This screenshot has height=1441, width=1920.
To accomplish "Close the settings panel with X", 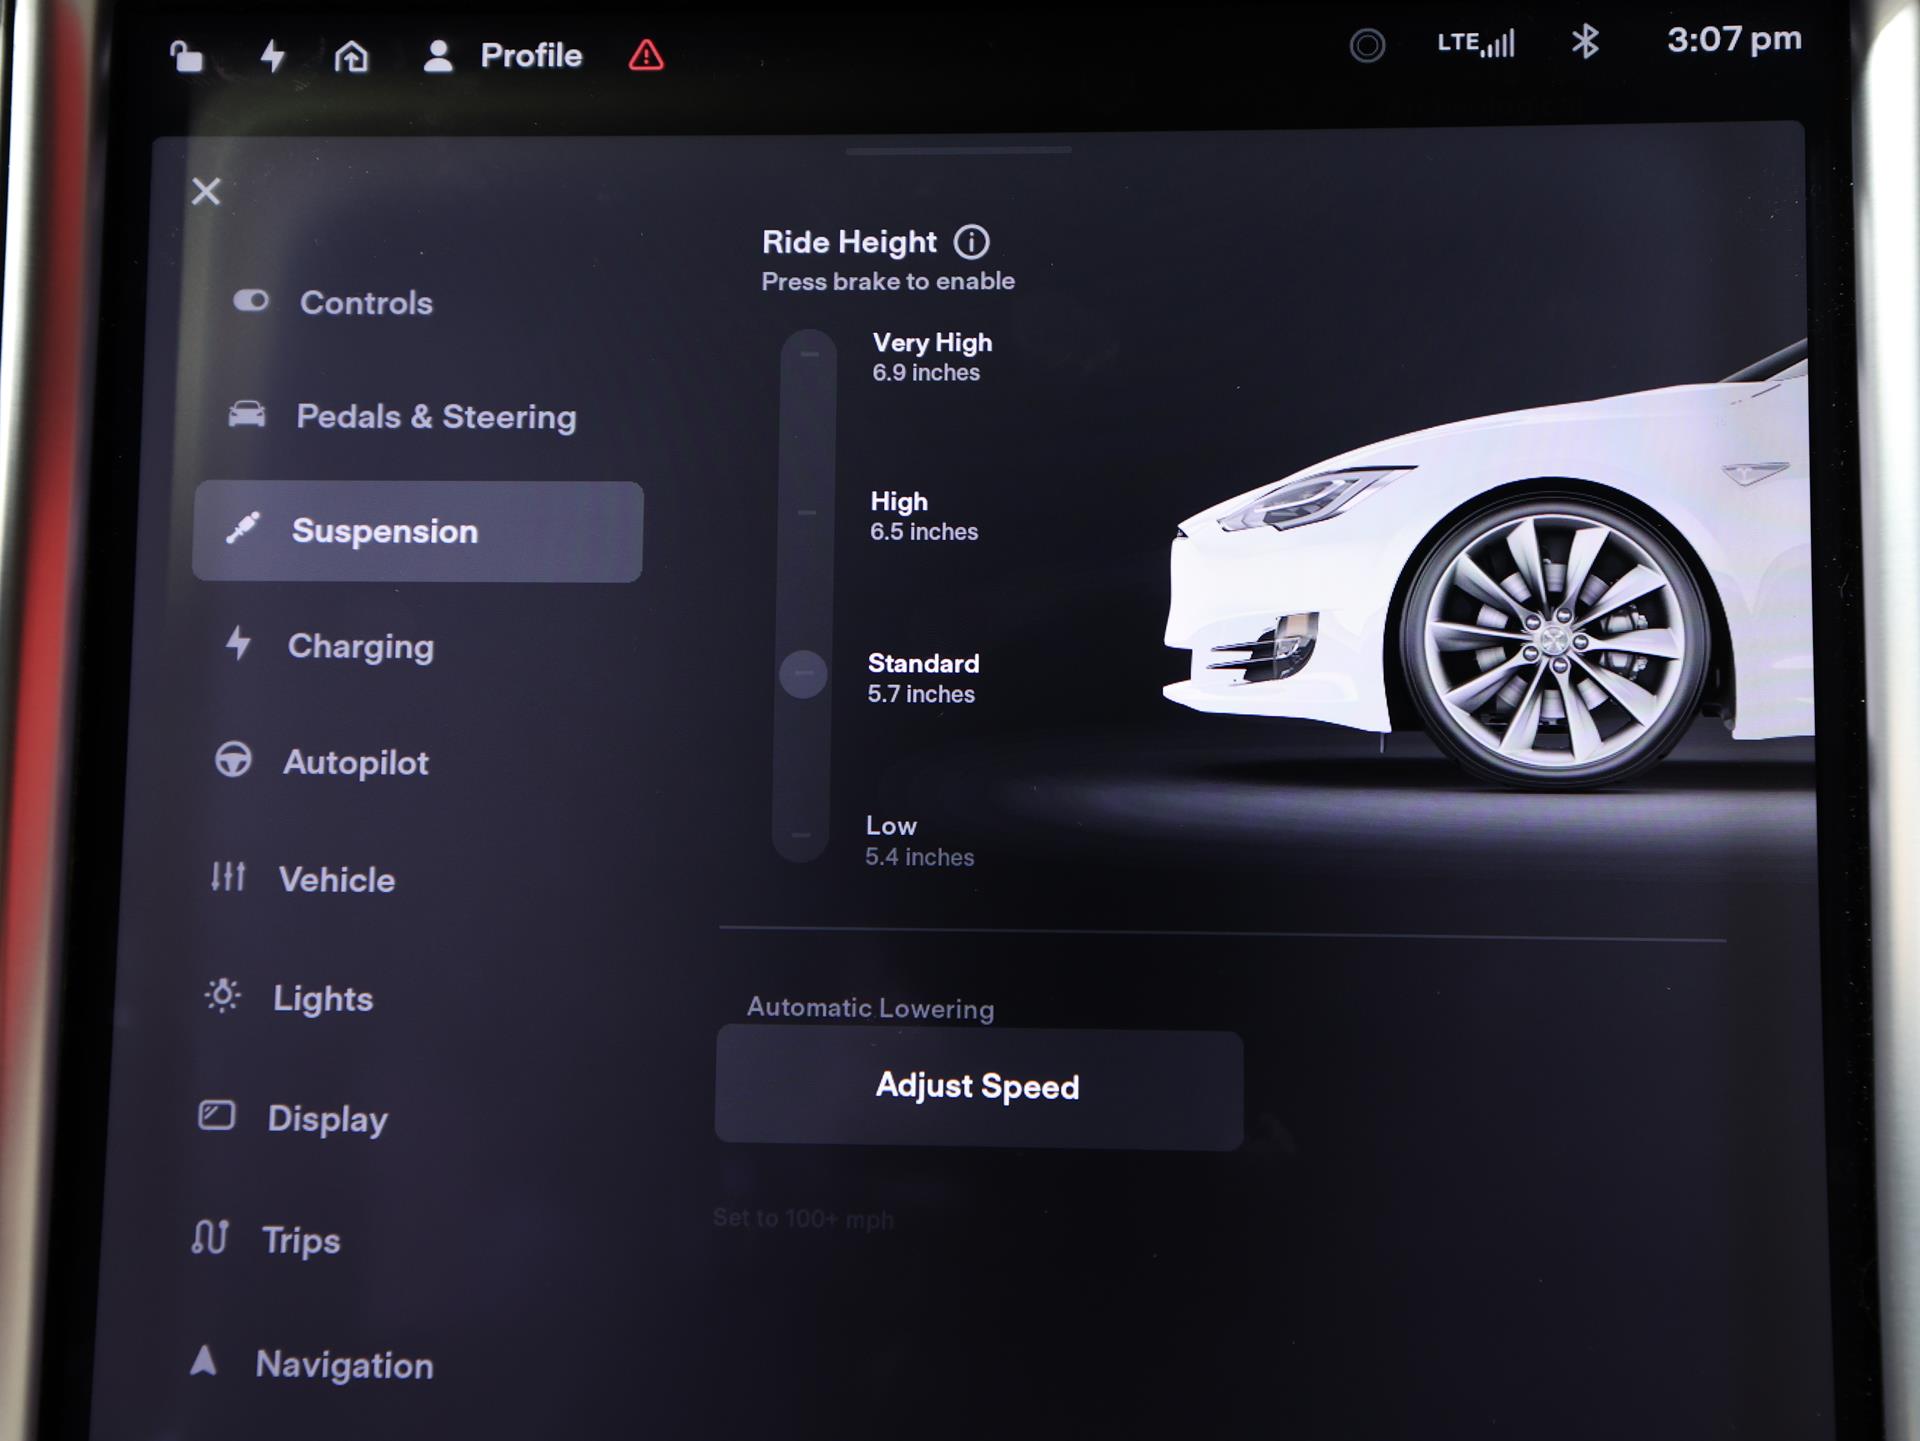I will click(x=206, y=192).
